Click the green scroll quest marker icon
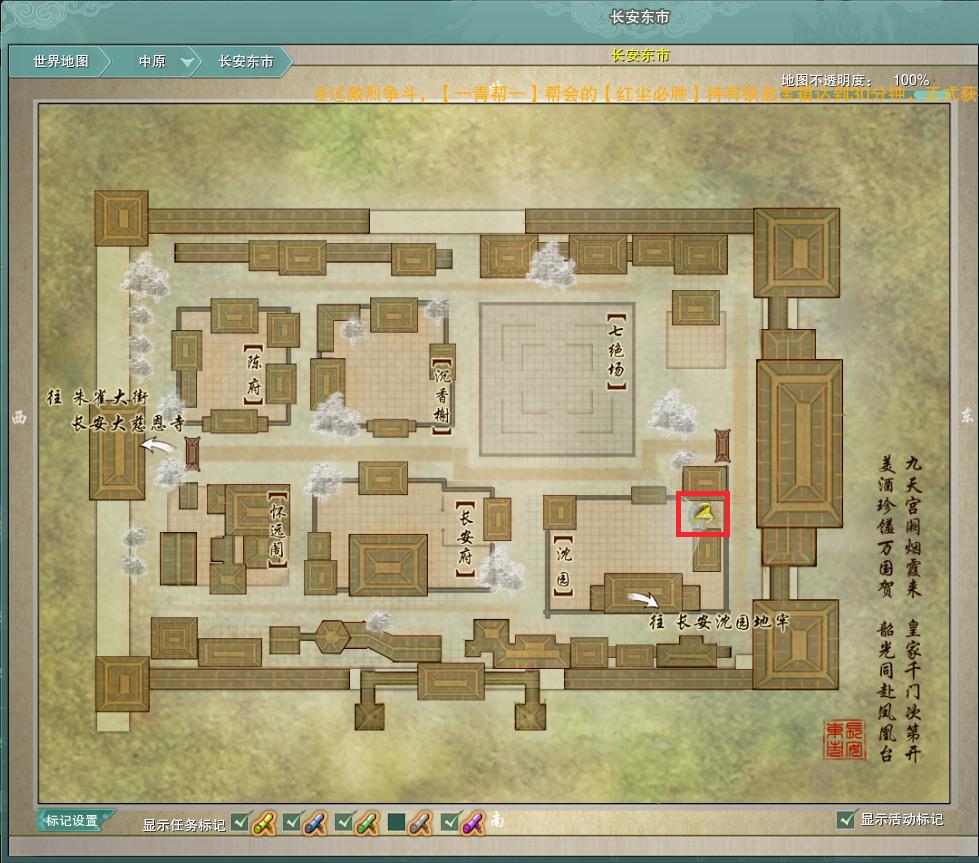This screenshot has height=863, width=979. [367, 822]
